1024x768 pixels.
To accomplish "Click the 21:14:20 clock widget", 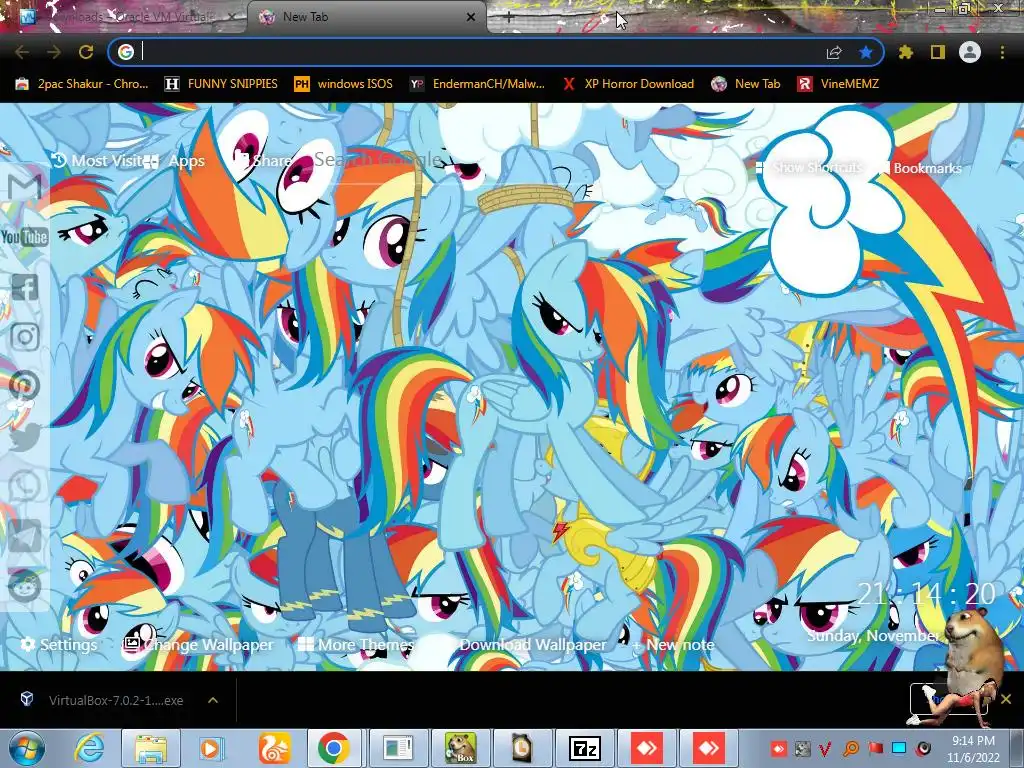I will click(x=926, y=594).
